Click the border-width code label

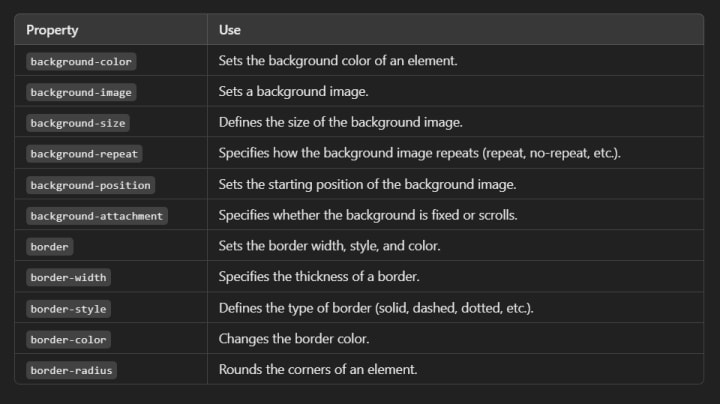[68, 277]
